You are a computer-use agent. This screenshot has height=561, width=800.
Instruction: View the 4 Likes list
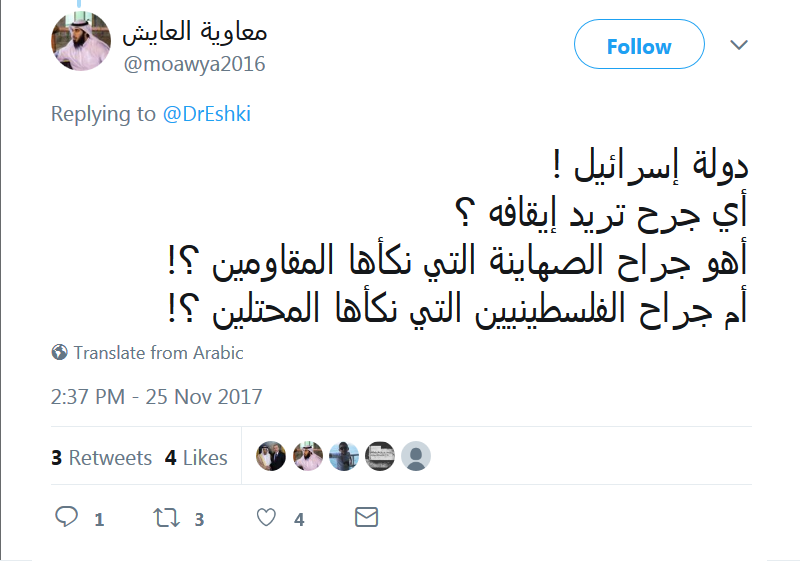(x=196, y=458)
